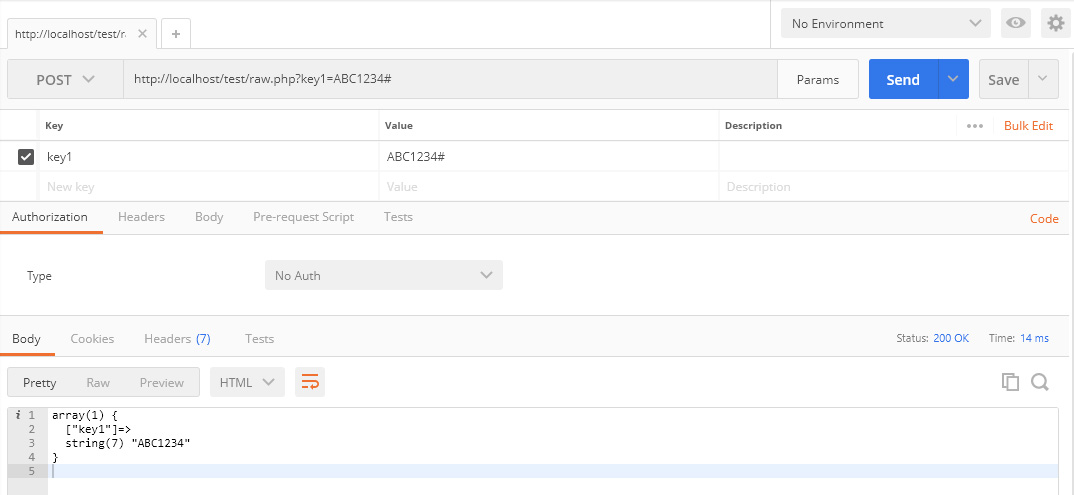Open the response Cookies tab
Image resolution: width=1074 pixels, height=495 pixels.
click(92, 339)
